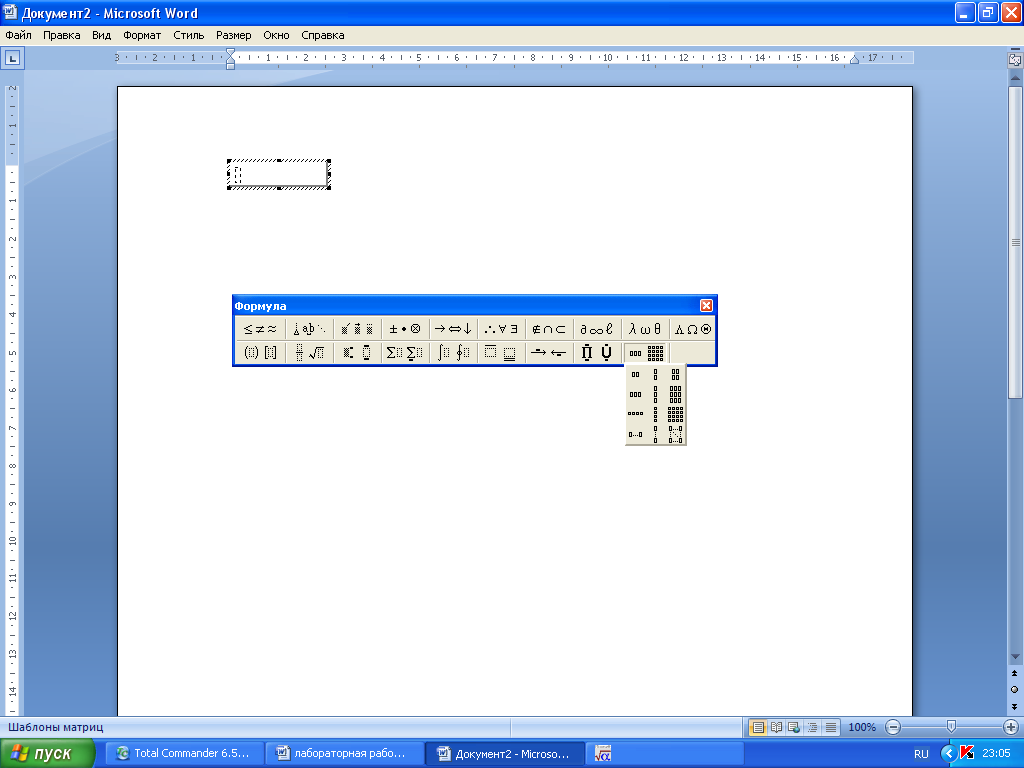This screenshot has height=768, width=1024.
Task: Click inside the equation edit box
Action: (279, 174)
